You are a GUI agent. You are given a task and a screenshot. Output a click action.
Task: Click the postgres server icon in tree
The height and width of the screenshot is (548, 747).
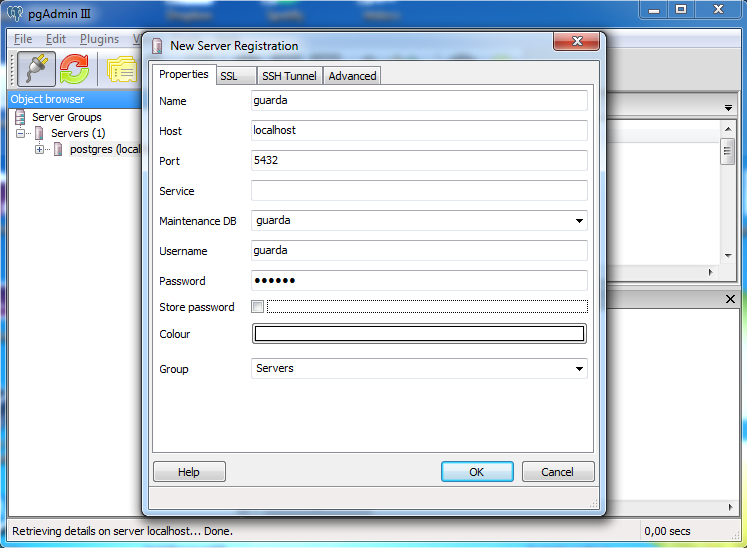click(x=58, y=149)
